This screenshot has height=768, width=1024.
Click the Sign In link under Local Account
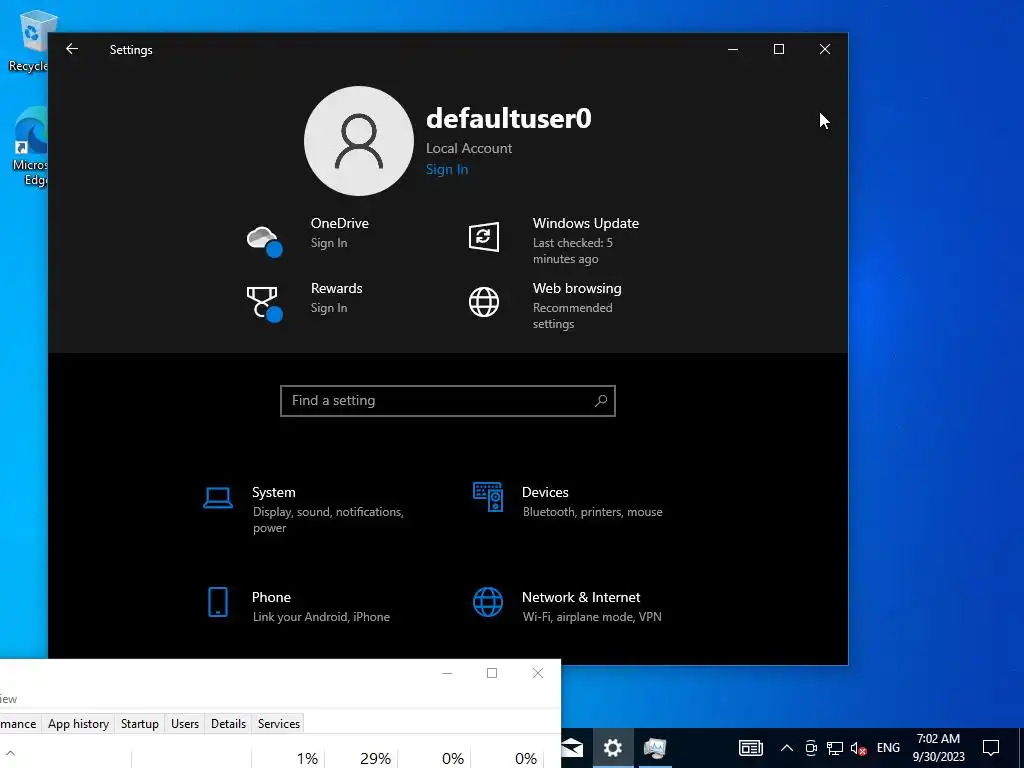point(447,169)
